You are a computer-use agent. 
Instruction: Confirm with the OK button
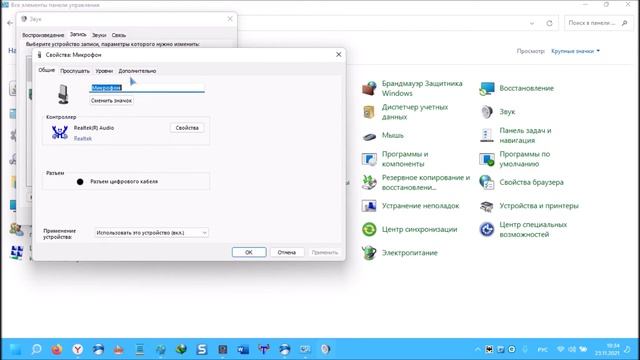click(x=249, y=252)
